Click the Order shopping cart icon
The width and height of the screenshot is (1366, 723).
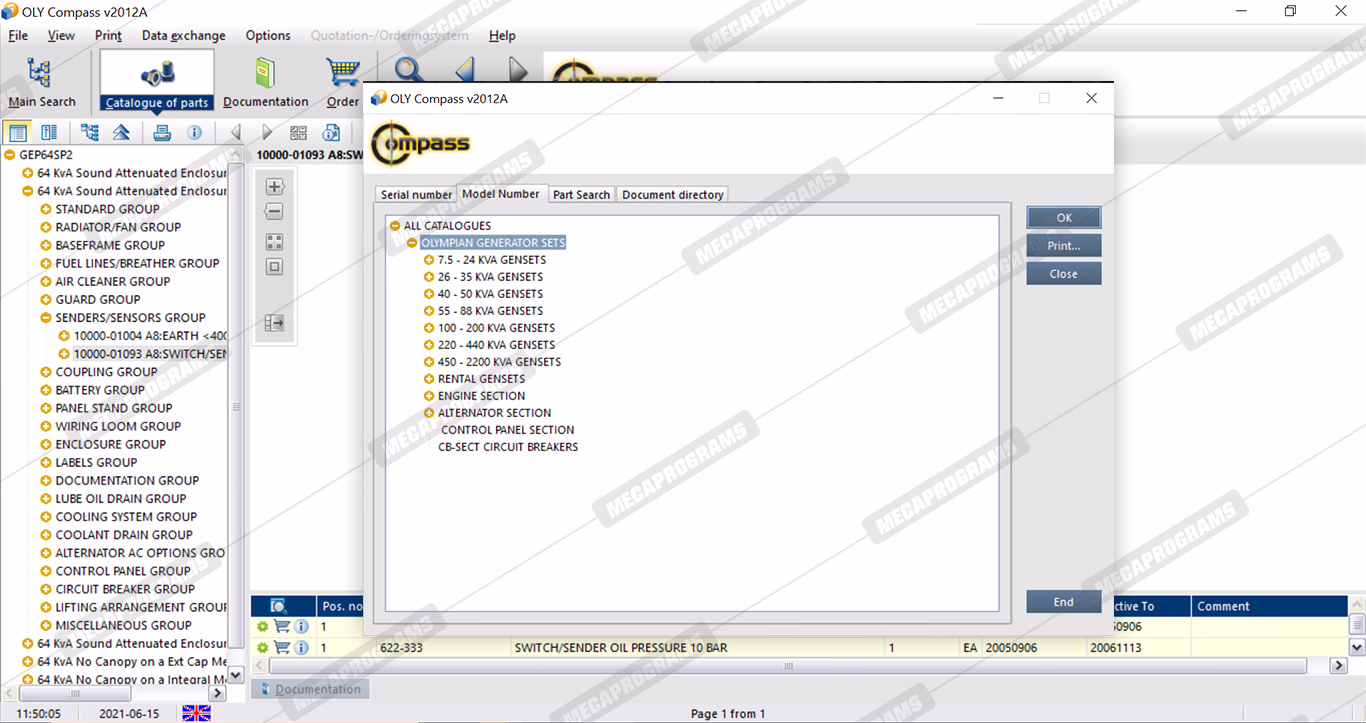(343, 75)
